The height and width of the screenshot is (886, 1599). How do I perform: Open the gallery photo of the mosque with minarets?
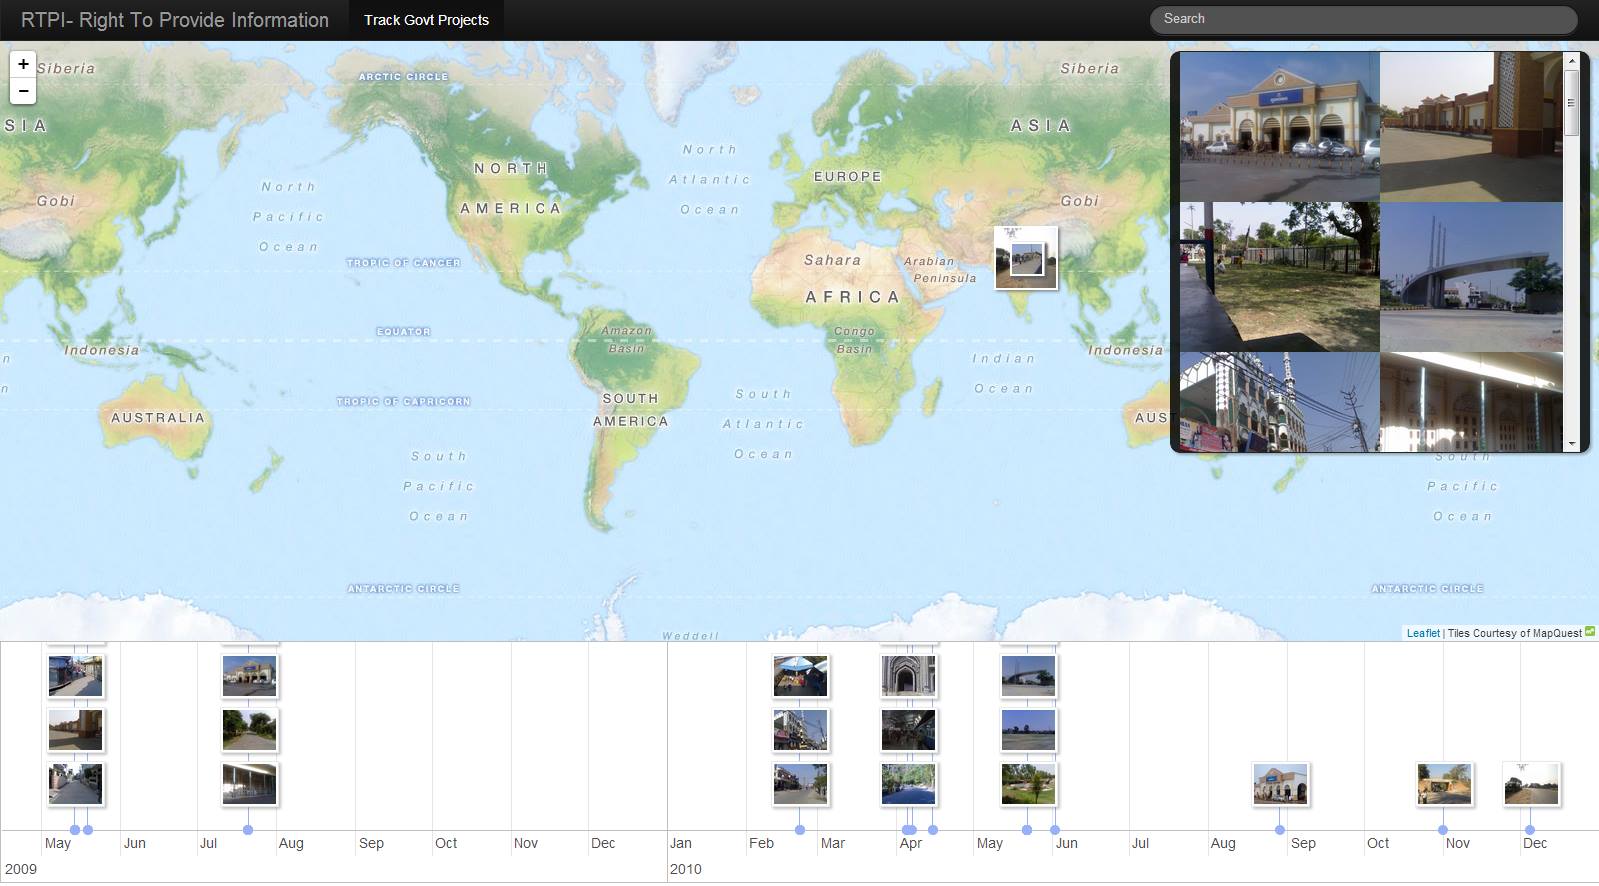[x=1280, y=402]
